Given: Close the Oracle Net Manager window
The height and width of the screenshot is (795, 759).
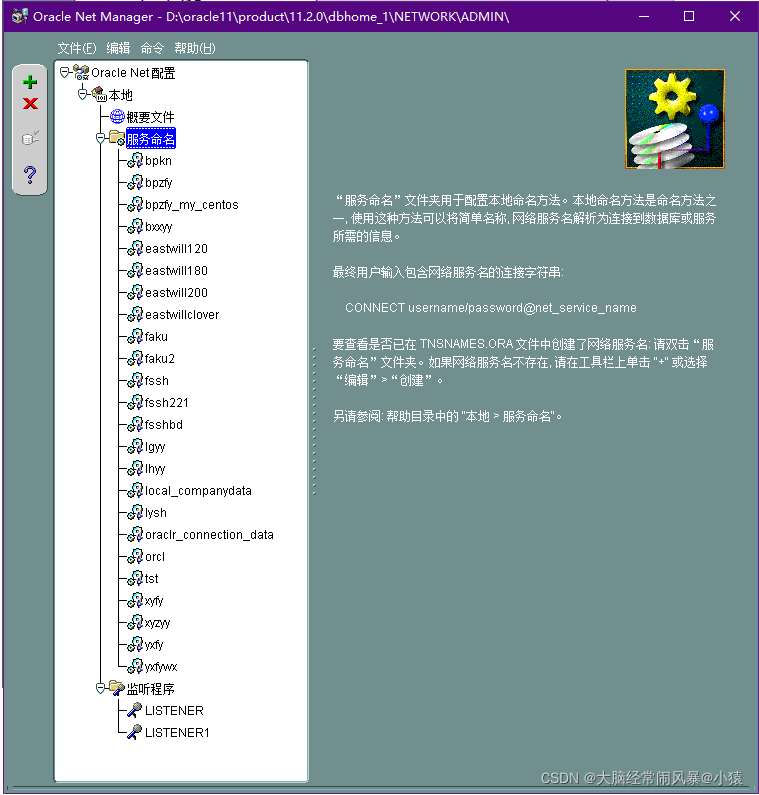Looking at the screenshot, I should [735, 16].
